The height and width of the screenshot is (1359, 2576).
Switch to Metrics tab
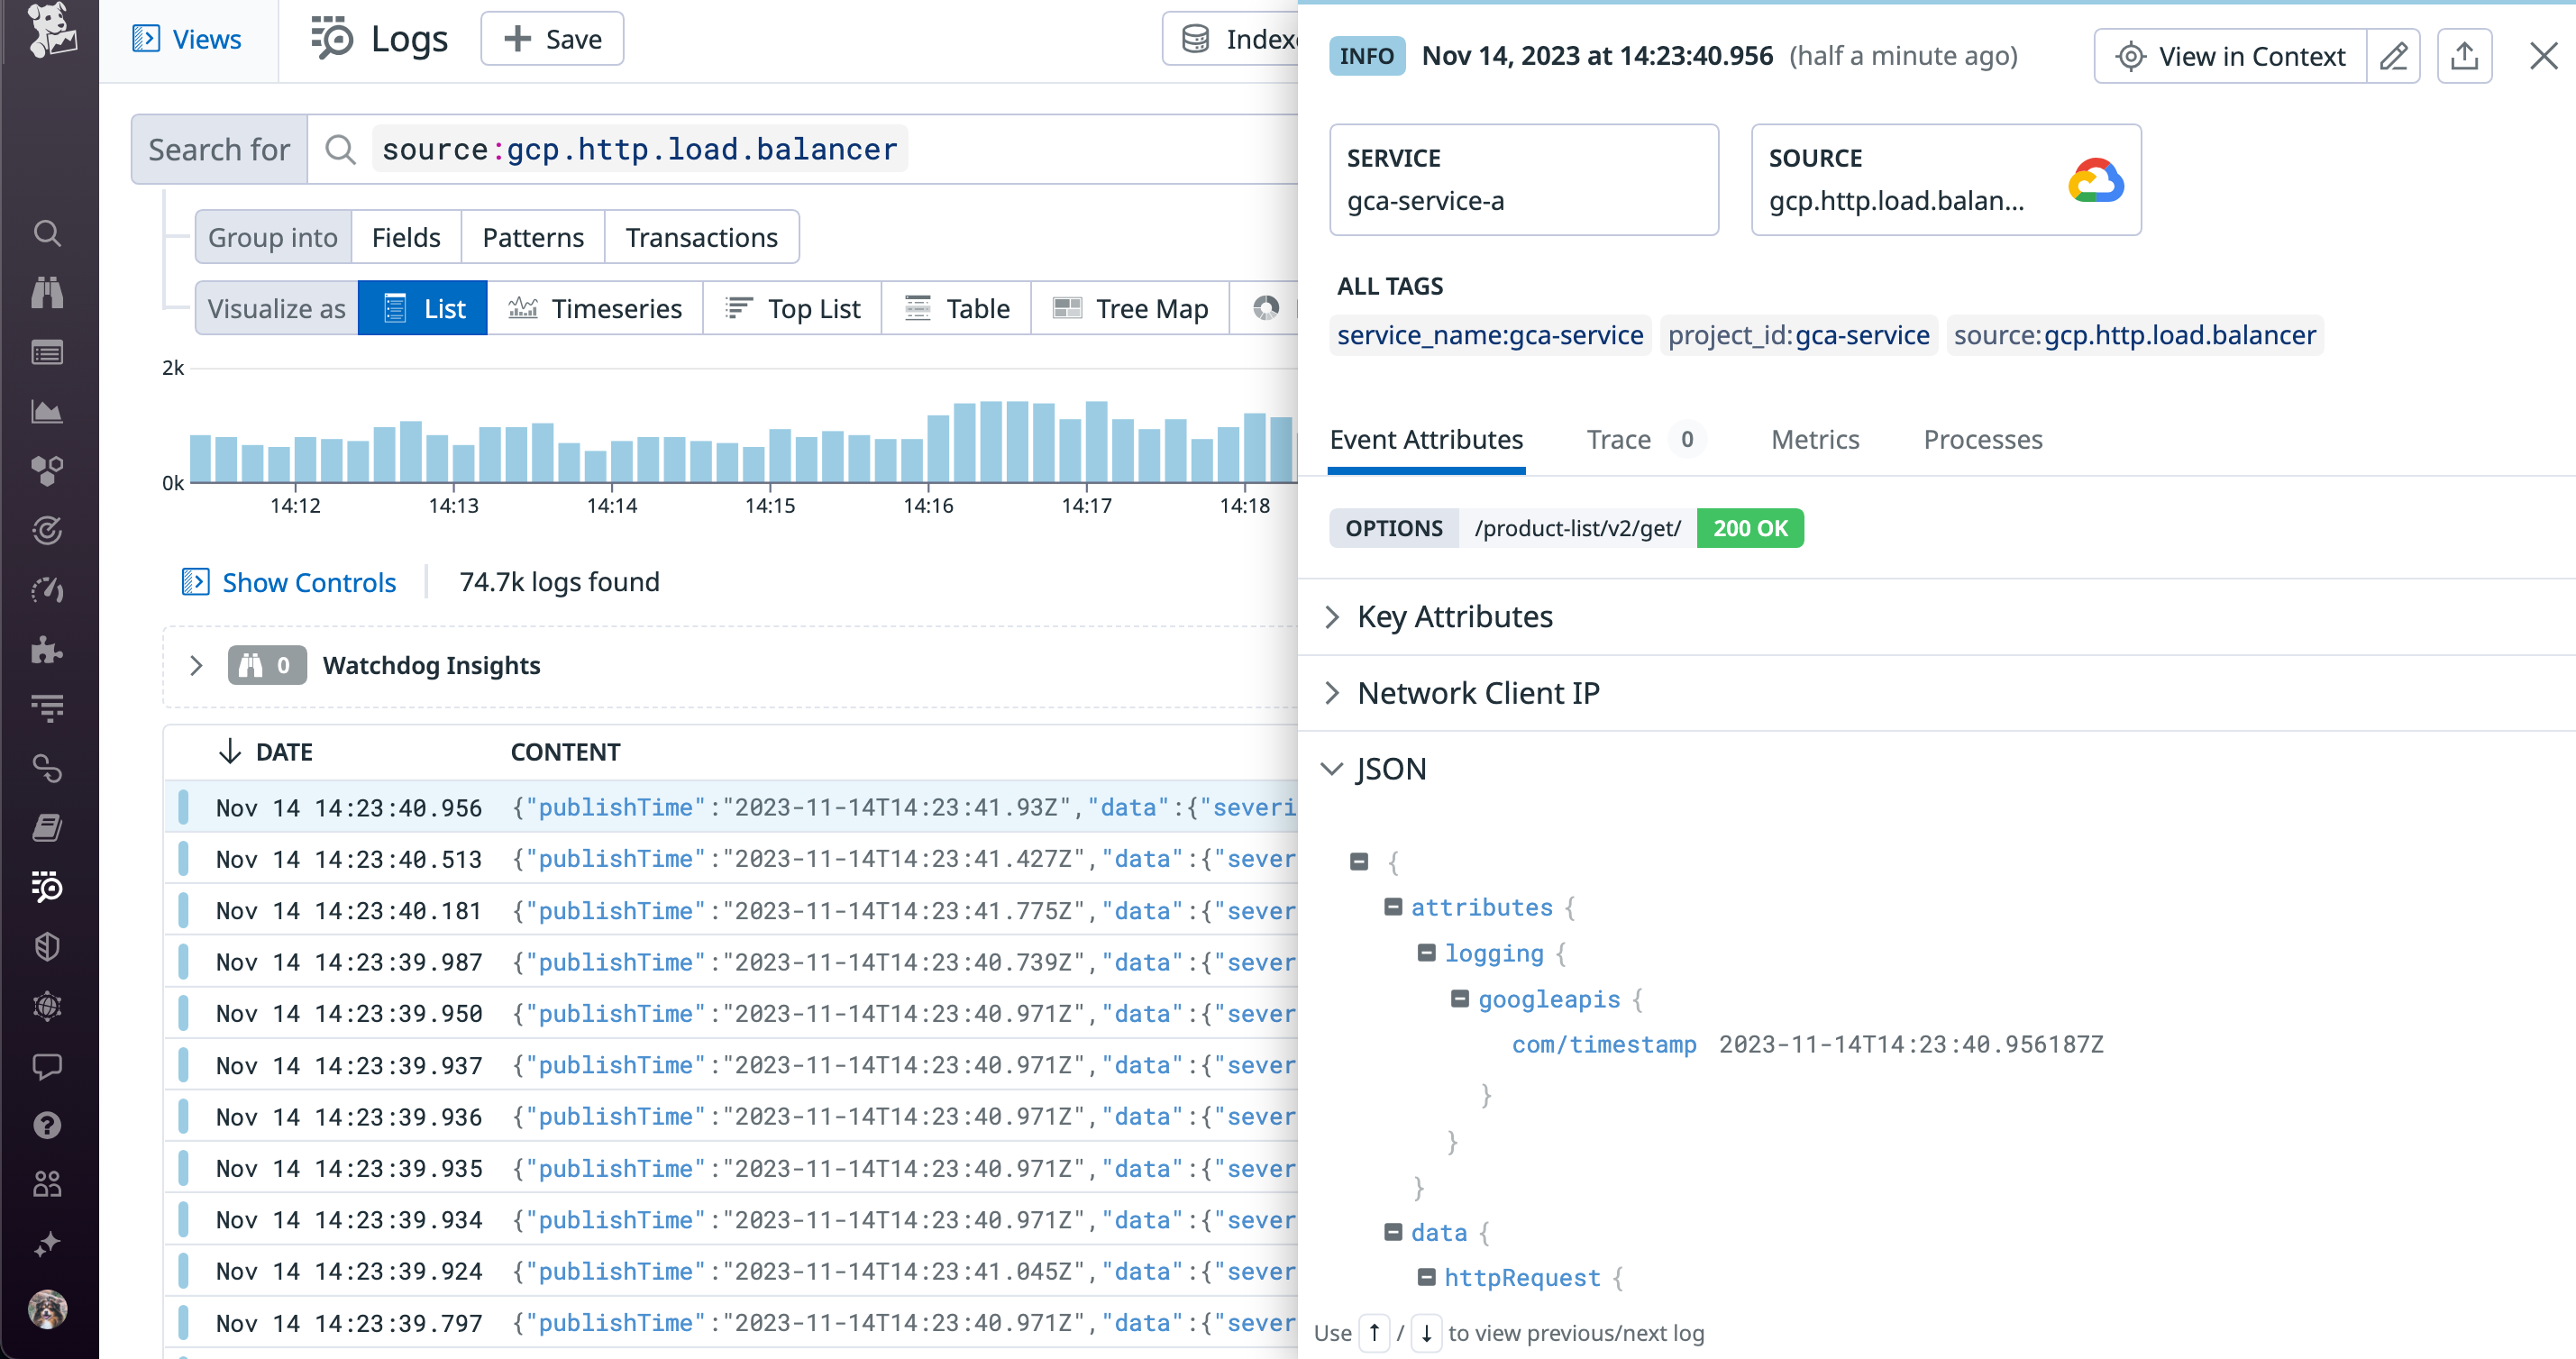tap(1815, 440)
